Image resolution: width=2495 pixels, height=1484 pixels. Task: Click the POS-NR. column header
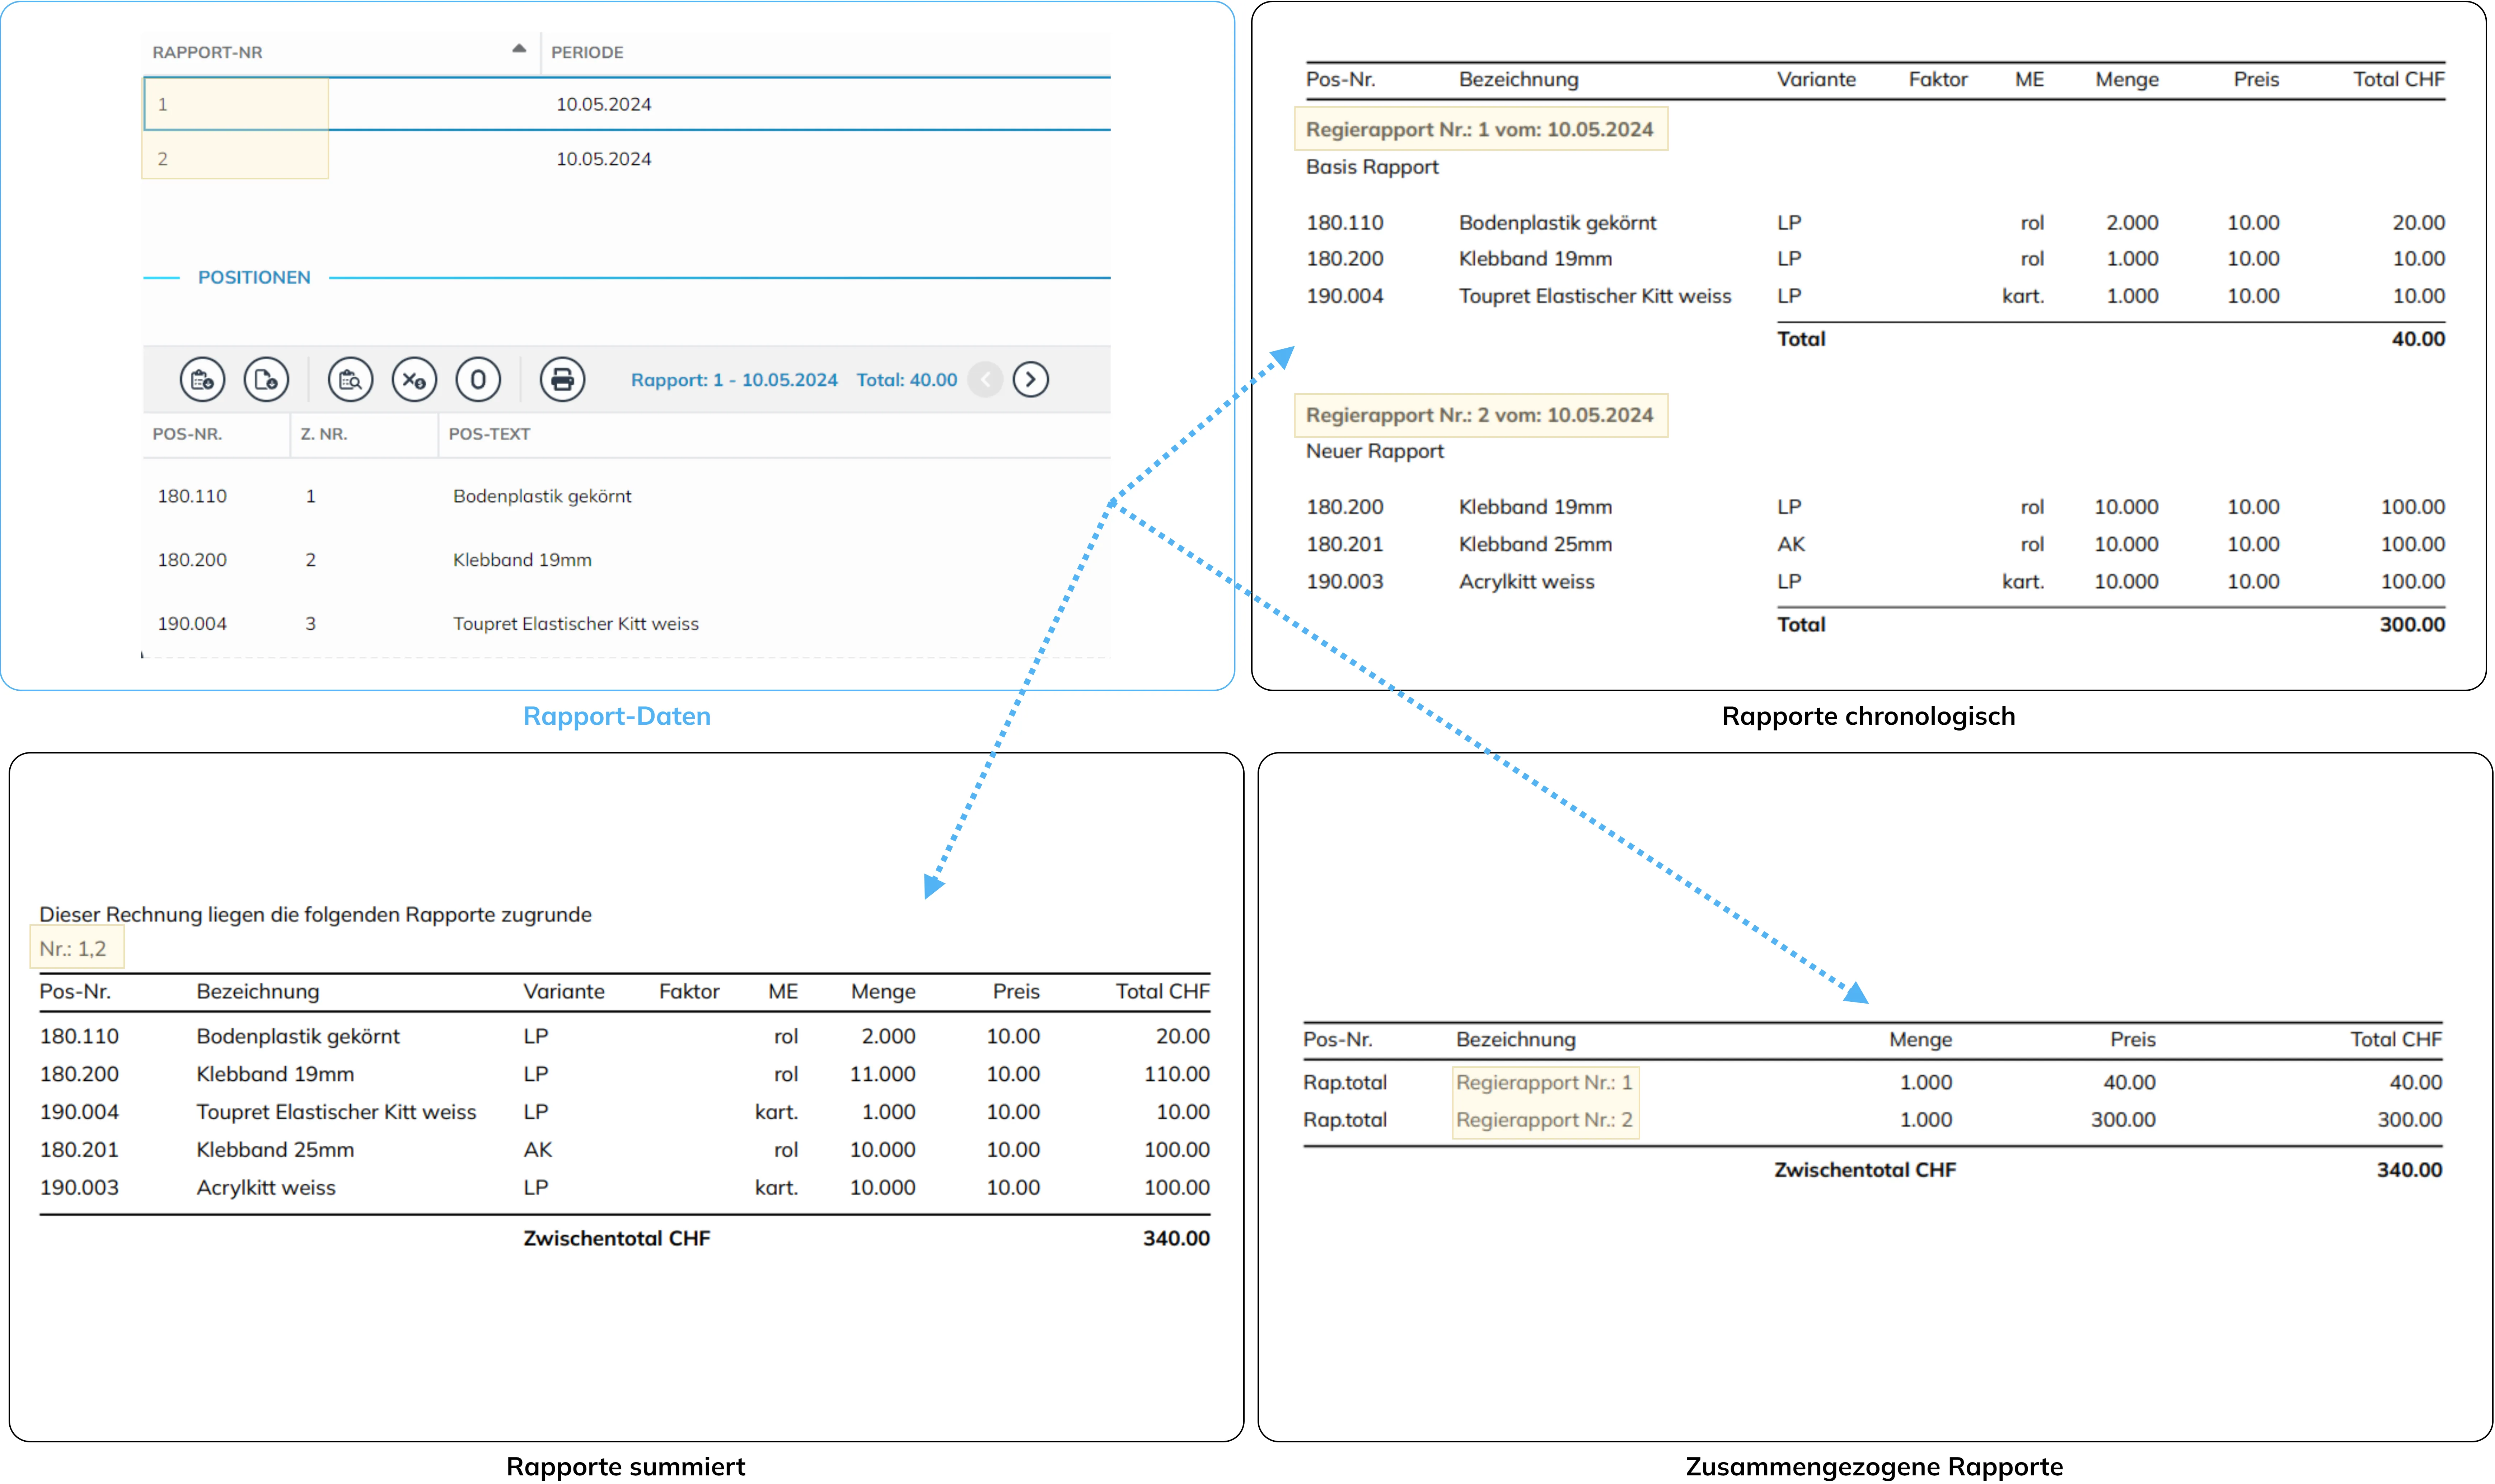click(x=187, y=434)
